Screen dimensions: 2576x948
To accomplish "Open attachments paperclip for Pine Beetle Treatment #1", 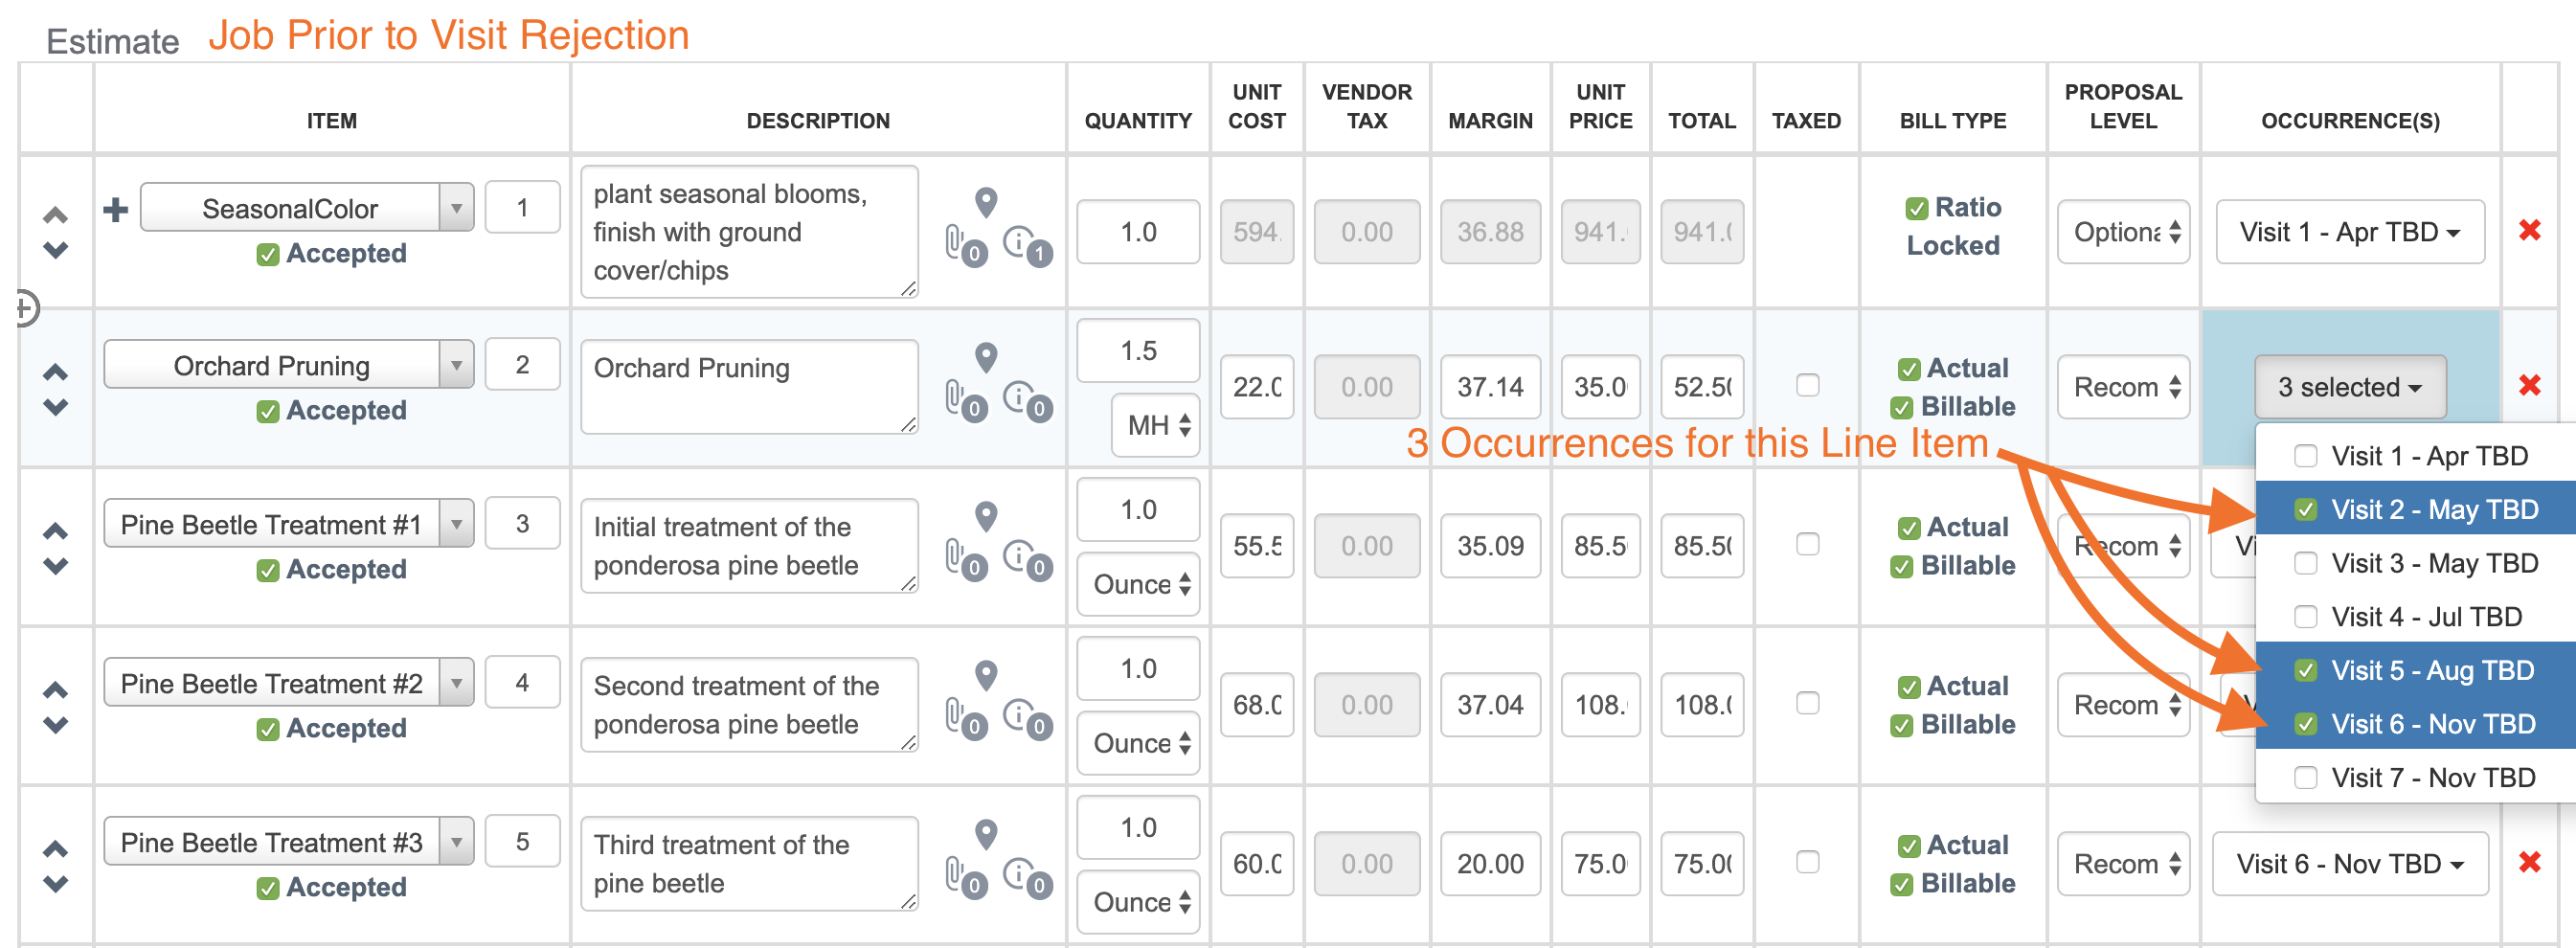I will click(x=957, y=555).
